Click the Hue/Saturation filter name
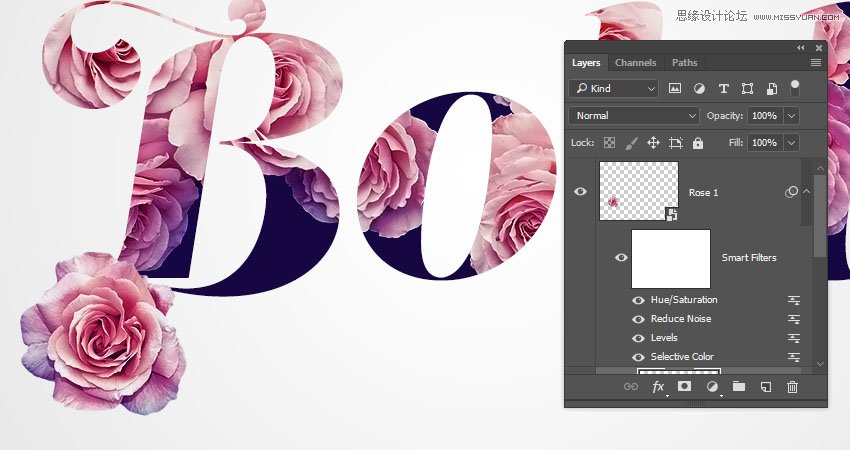The image size is (850, 450). 684,300
